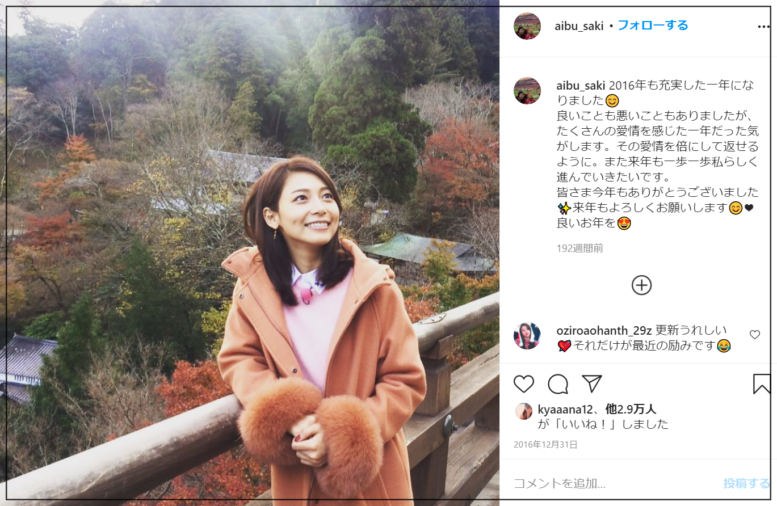Click the aibu_saki username in header

pyautogui.click(x=579, y=26)
